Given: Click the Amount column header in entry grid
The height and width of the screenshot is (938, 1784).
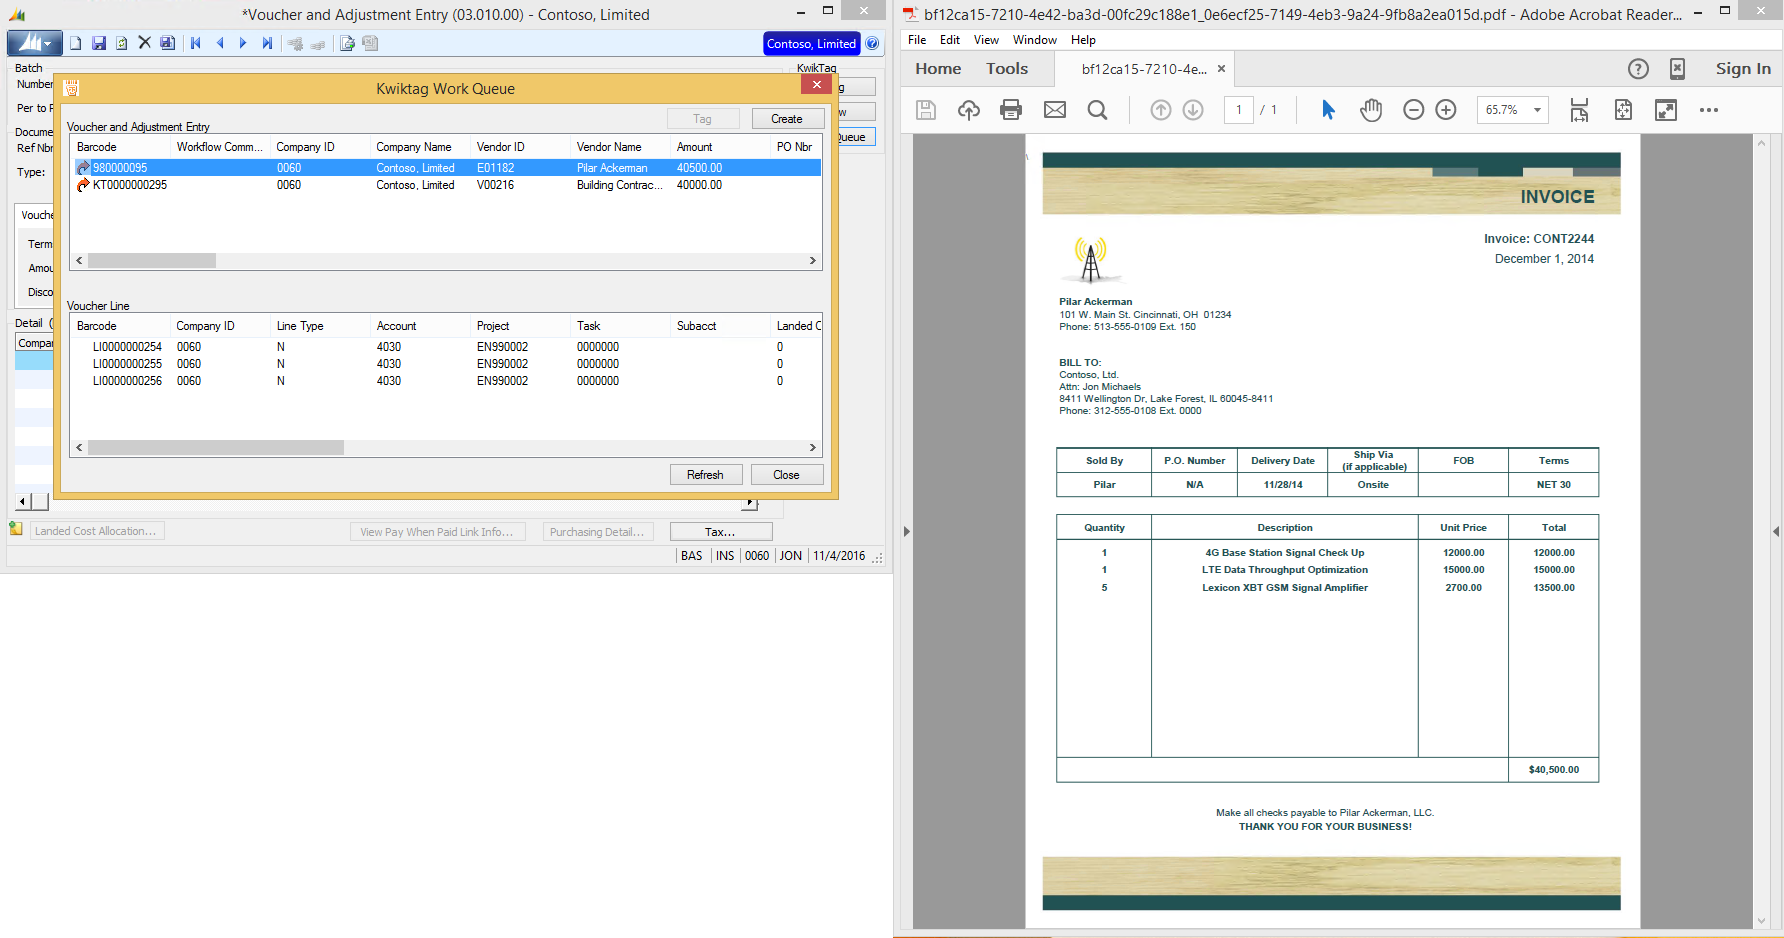Looking at the screenshot, I should (x=695, y=147).
